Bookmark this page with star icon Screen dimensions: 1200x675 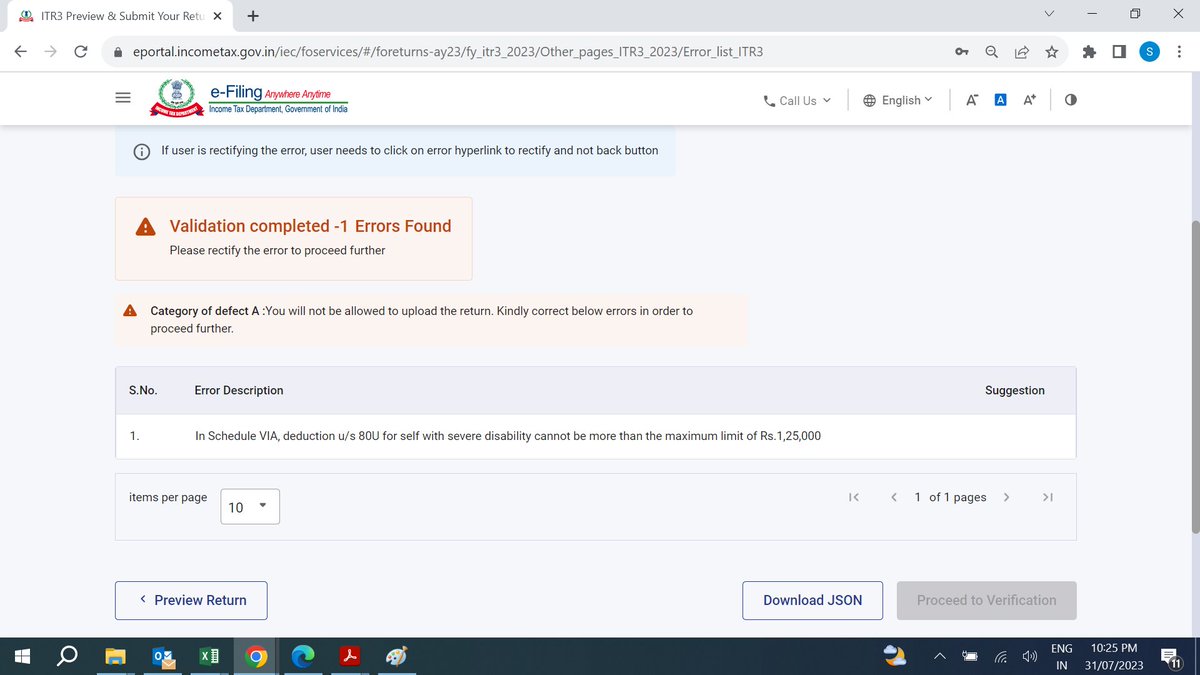[1051, 52]
